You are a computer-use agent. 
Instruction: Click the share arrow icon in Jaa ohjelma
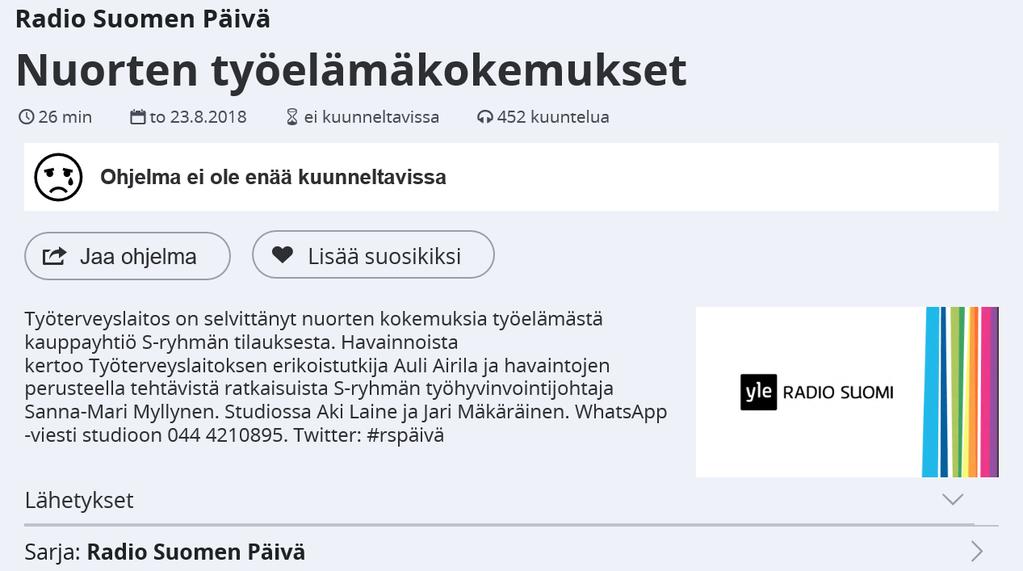54,256
